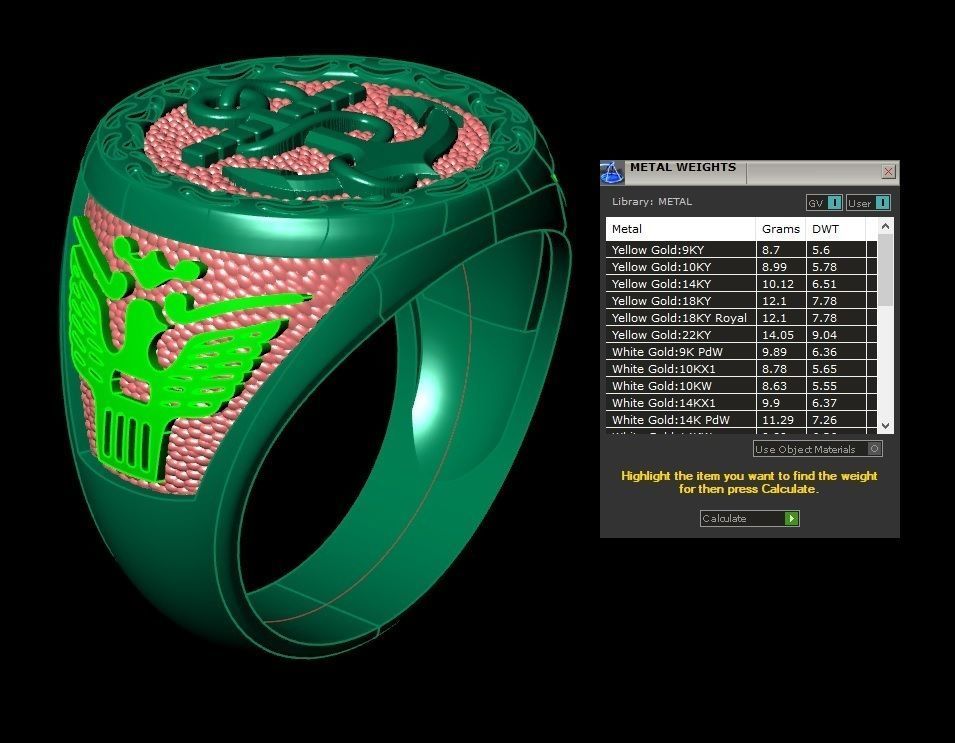Select the Yellow Gold:10KY row
This screenshot has height=743, width=955.
[x=741, y=267]
